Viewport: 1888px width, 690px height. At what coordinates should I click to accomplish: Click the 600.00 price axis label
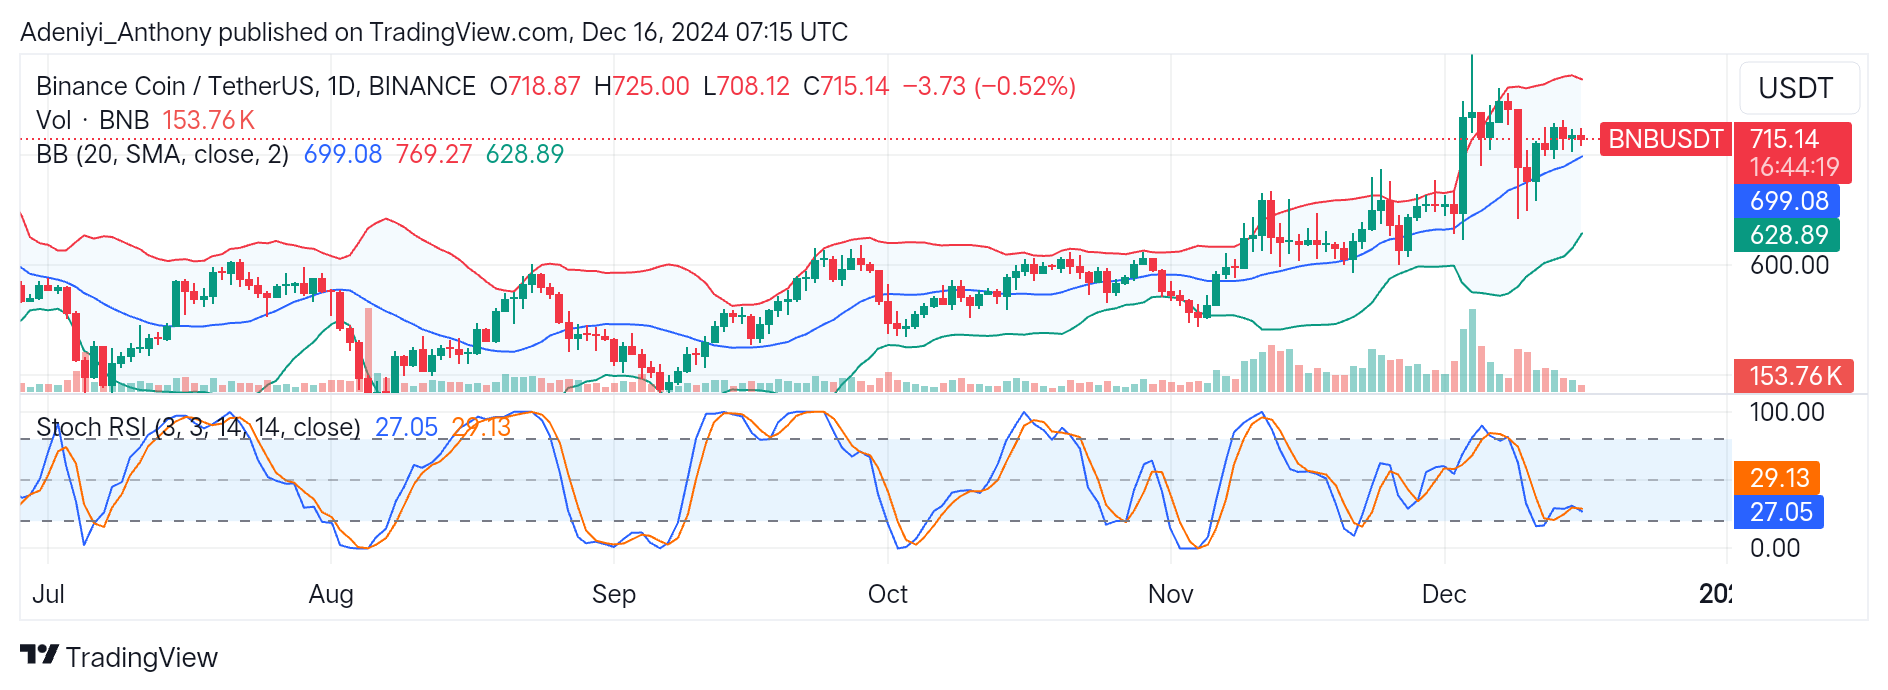(x=1789, y=265)
